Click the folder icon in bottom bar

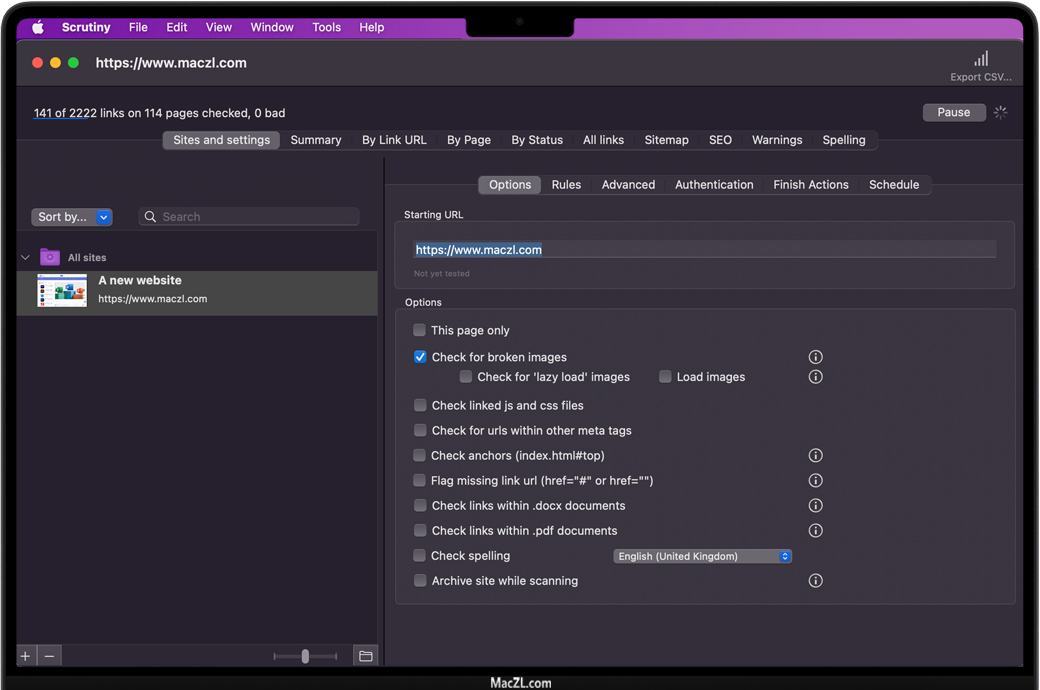pyautogui.click(x=366, y=656)
